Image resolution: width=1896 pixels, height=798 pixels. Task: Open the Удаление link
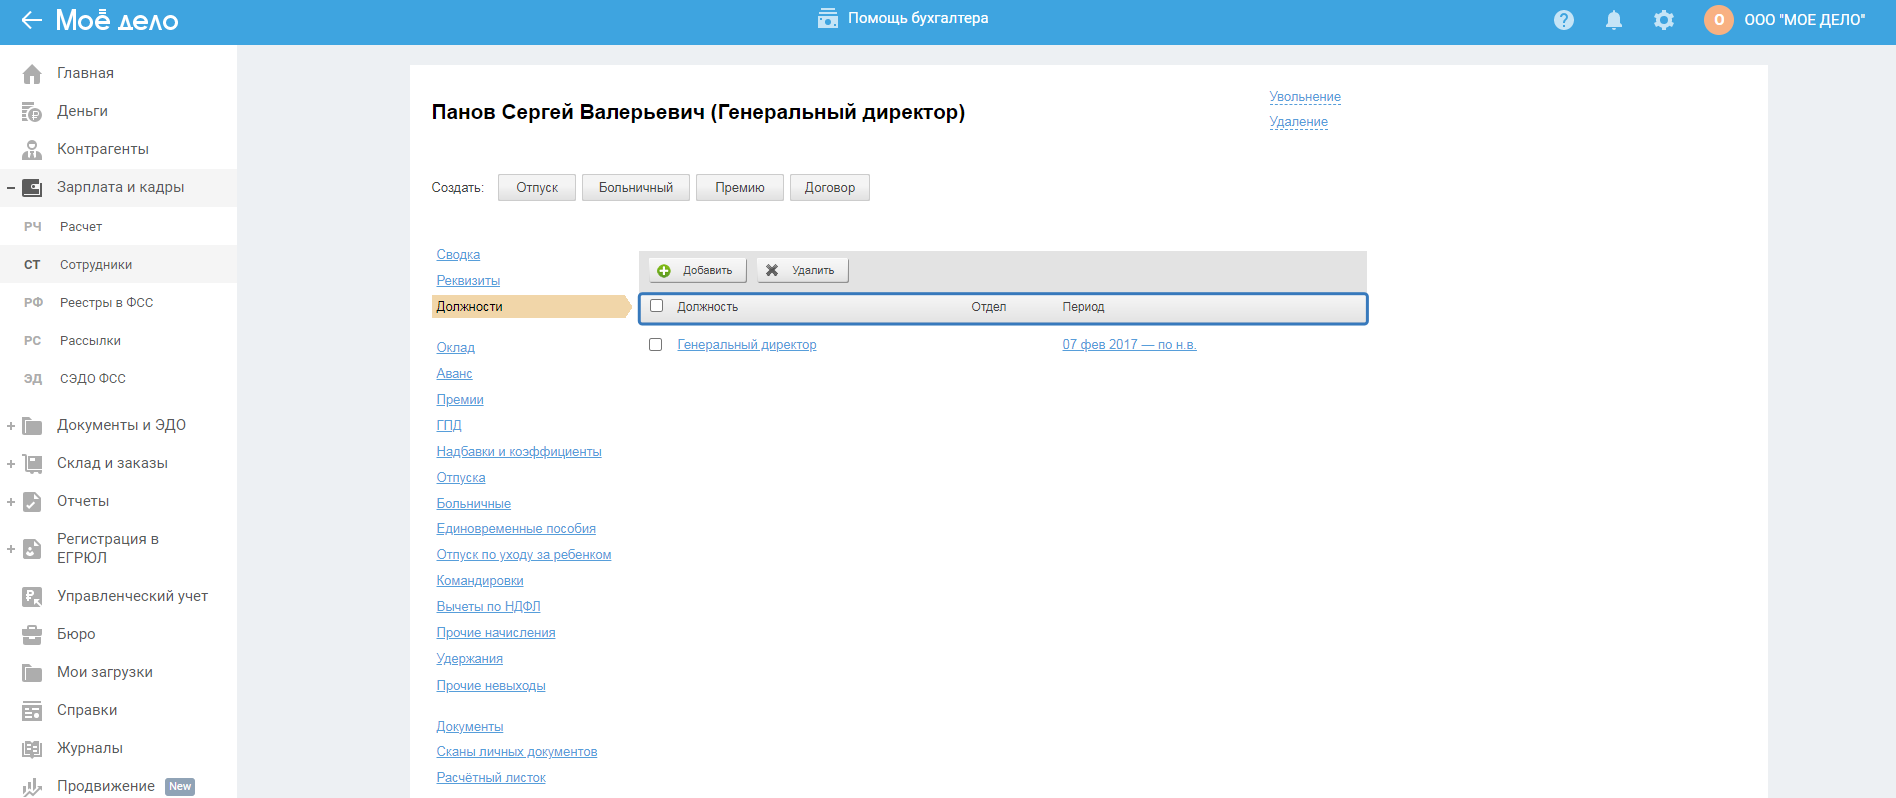pos(1299,122)
